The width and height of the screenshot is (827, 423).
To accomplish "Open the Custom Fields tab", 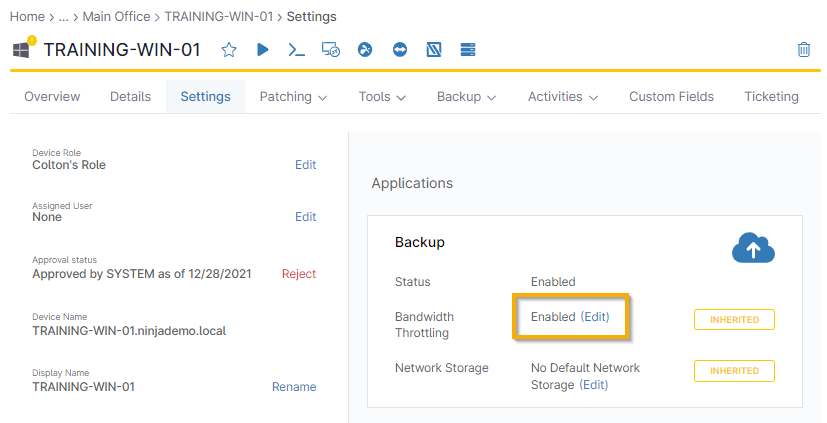I will click(671, 97).
